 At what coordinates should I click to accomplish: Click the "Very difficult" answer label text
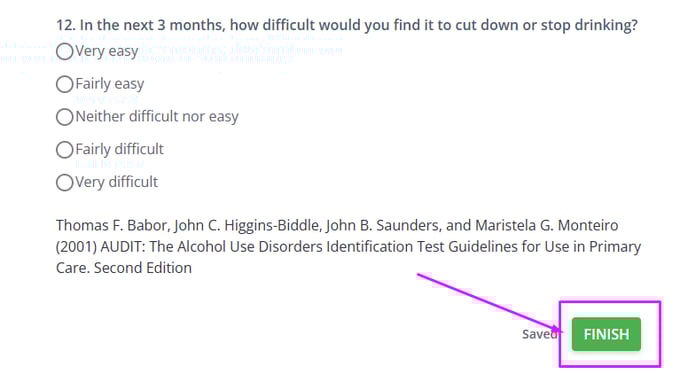click(x=116, y=182)
